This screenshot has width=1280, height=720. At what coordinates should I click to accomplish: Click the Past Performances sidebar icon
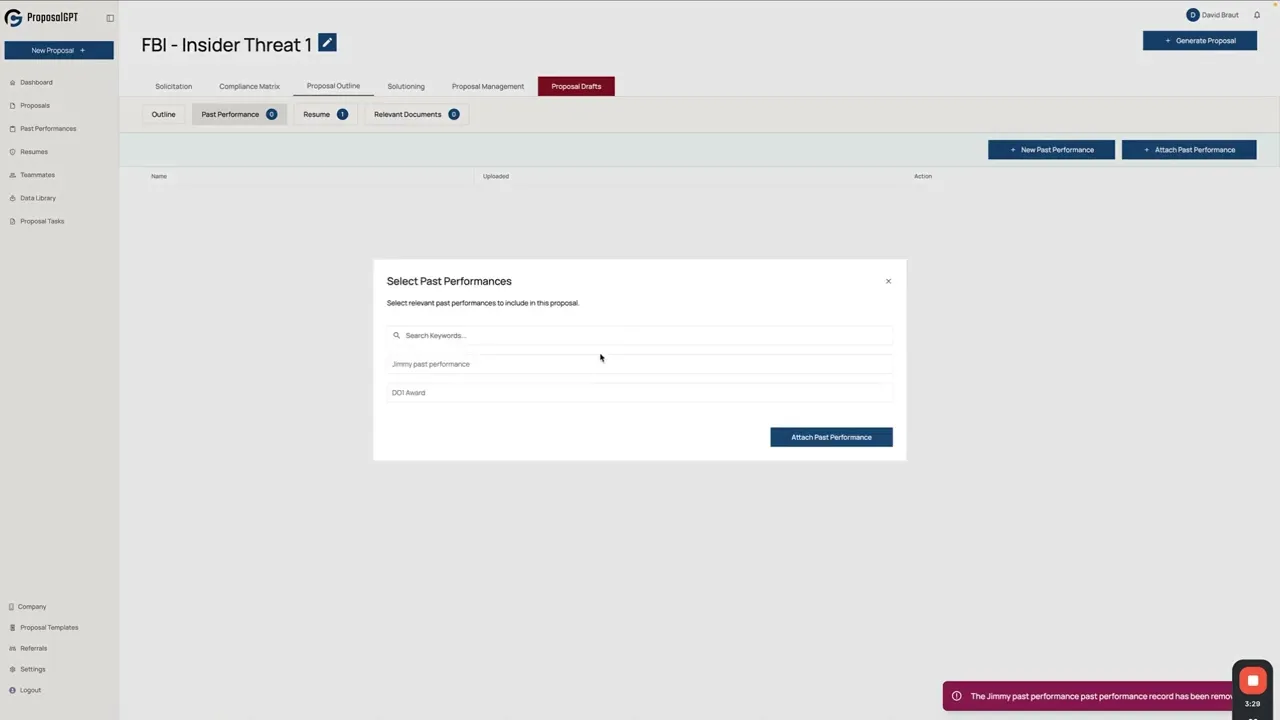click(12, 128)
